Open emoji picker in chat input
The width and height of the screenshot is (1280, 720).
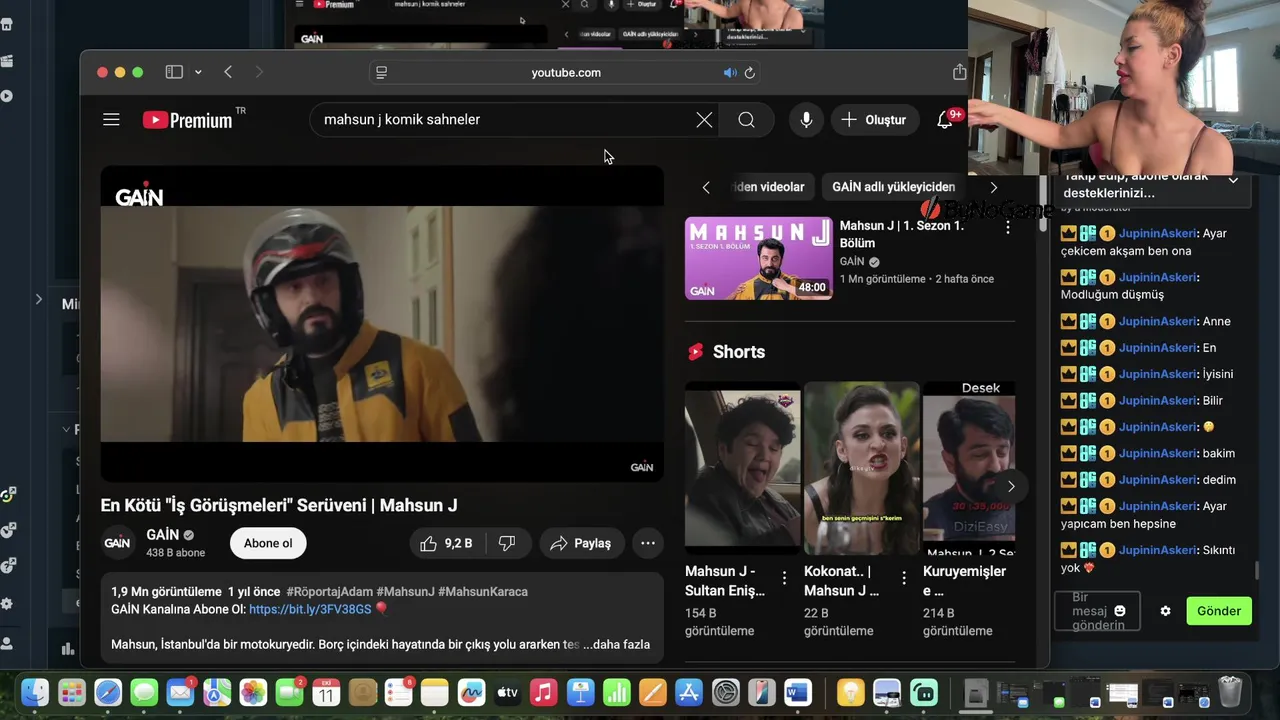point(1120,611)
